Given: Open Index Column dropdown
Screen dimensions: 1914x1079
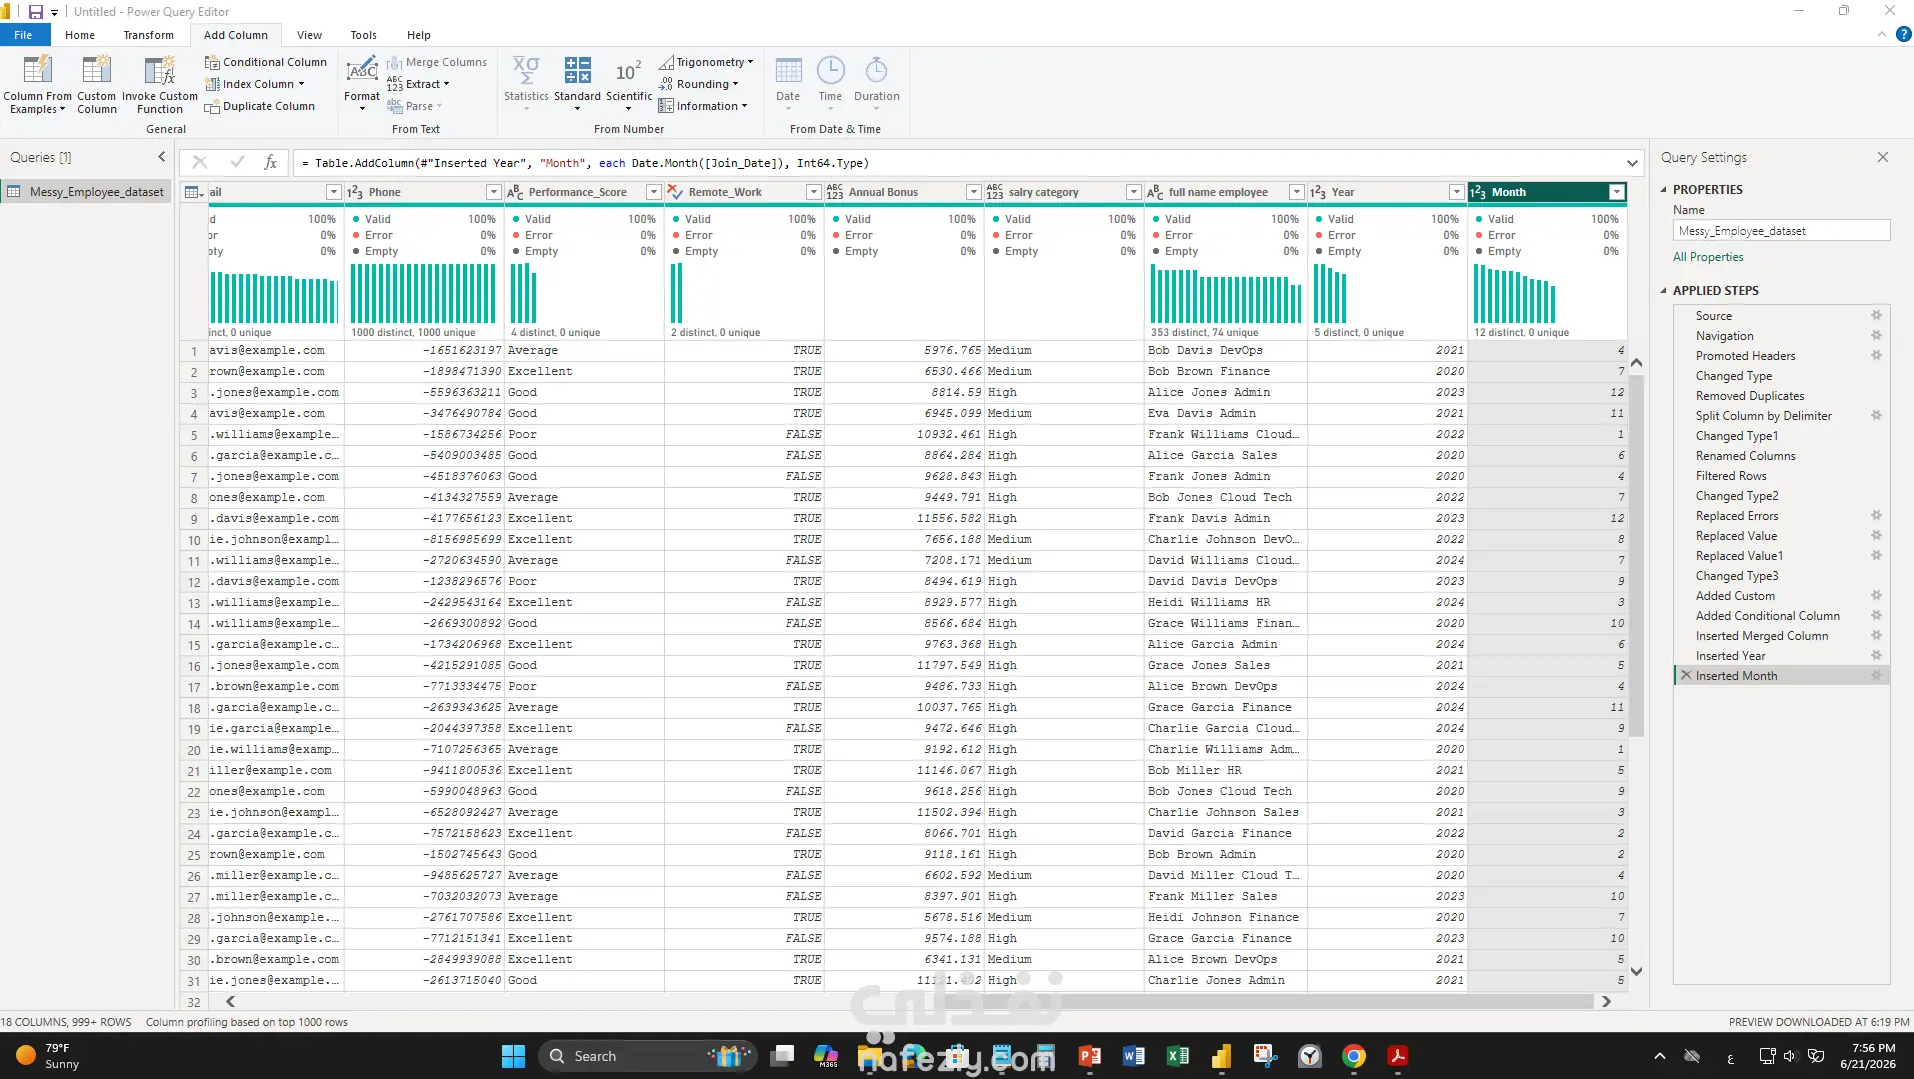Looking at the screenshot, I should pyautogui.click(x=255, y=84).
